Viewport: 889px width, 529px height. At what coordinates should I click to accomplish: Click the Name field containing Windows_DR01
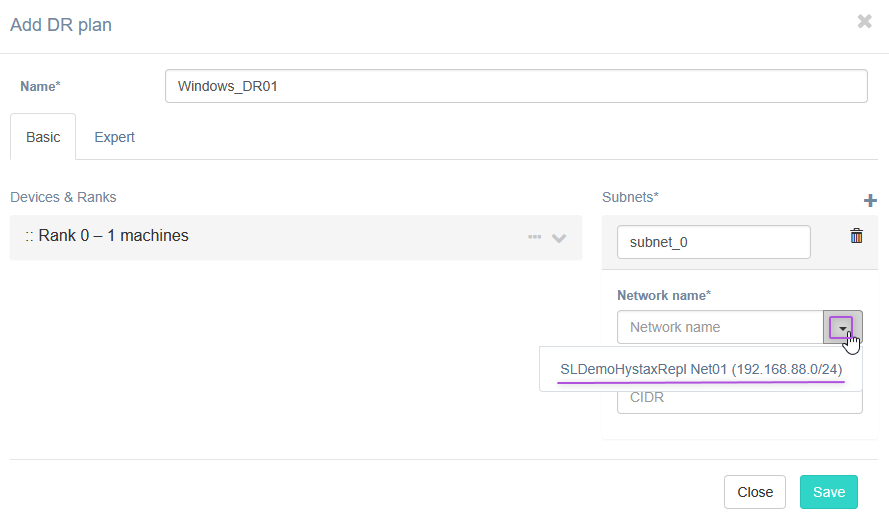coord(515,86)
